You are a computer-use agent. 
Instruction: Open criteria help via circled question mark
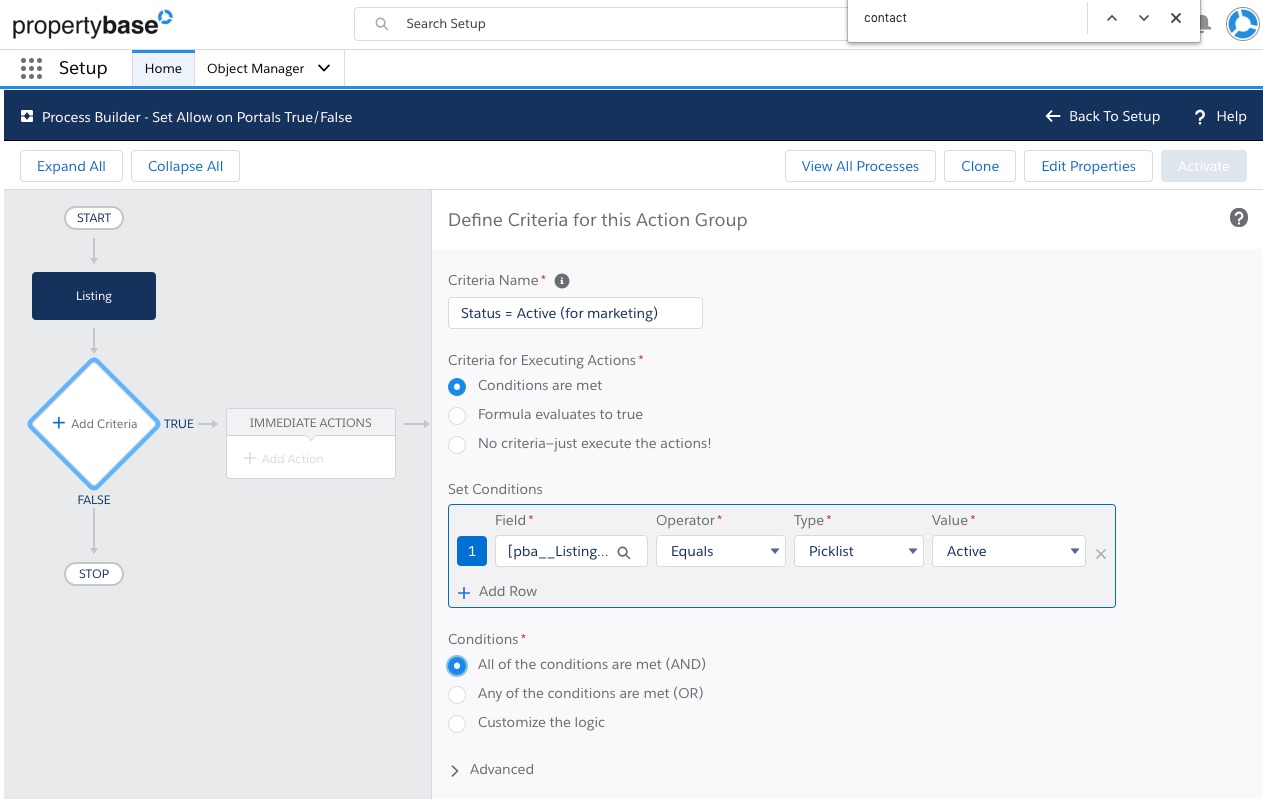tap(1239, 218)
